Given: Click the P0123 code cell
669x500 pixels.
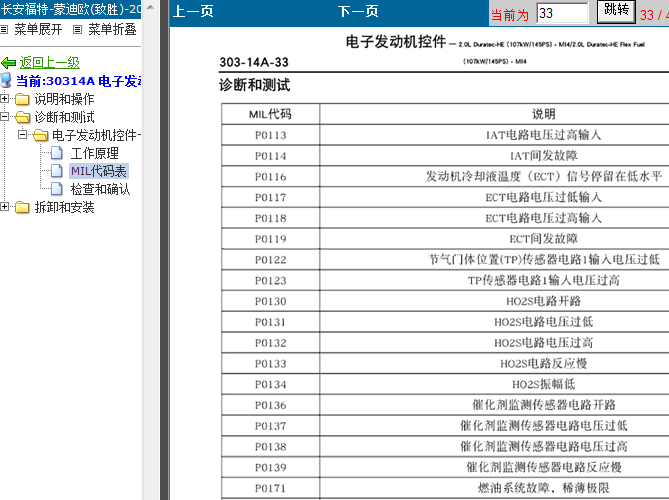Looking at the screenshot, I should [270, 280].
